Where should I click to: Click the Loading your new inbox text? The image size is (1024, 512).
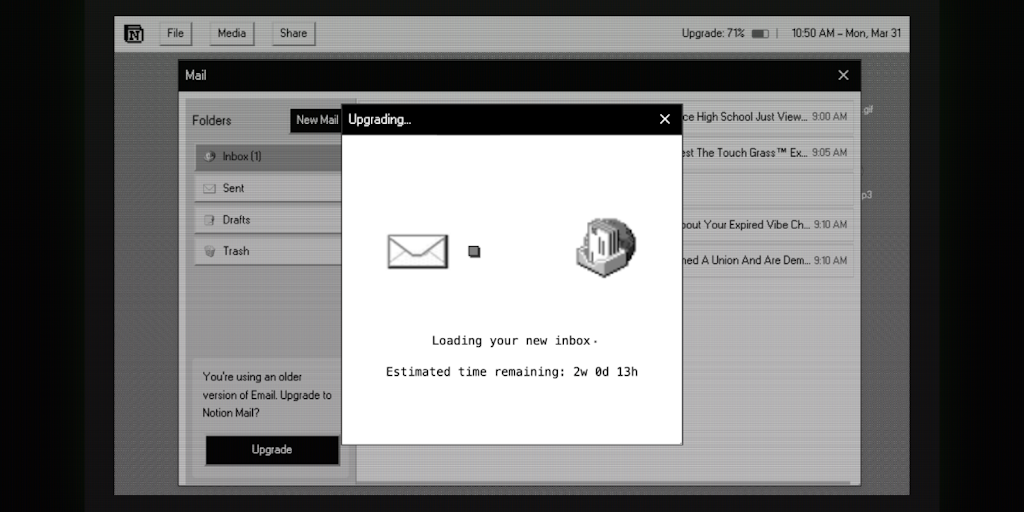pos(514,341)
